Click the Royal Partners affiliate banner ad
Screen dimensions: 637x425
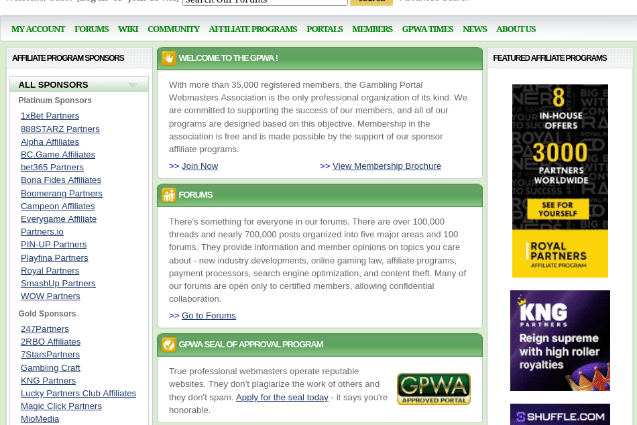560,181
